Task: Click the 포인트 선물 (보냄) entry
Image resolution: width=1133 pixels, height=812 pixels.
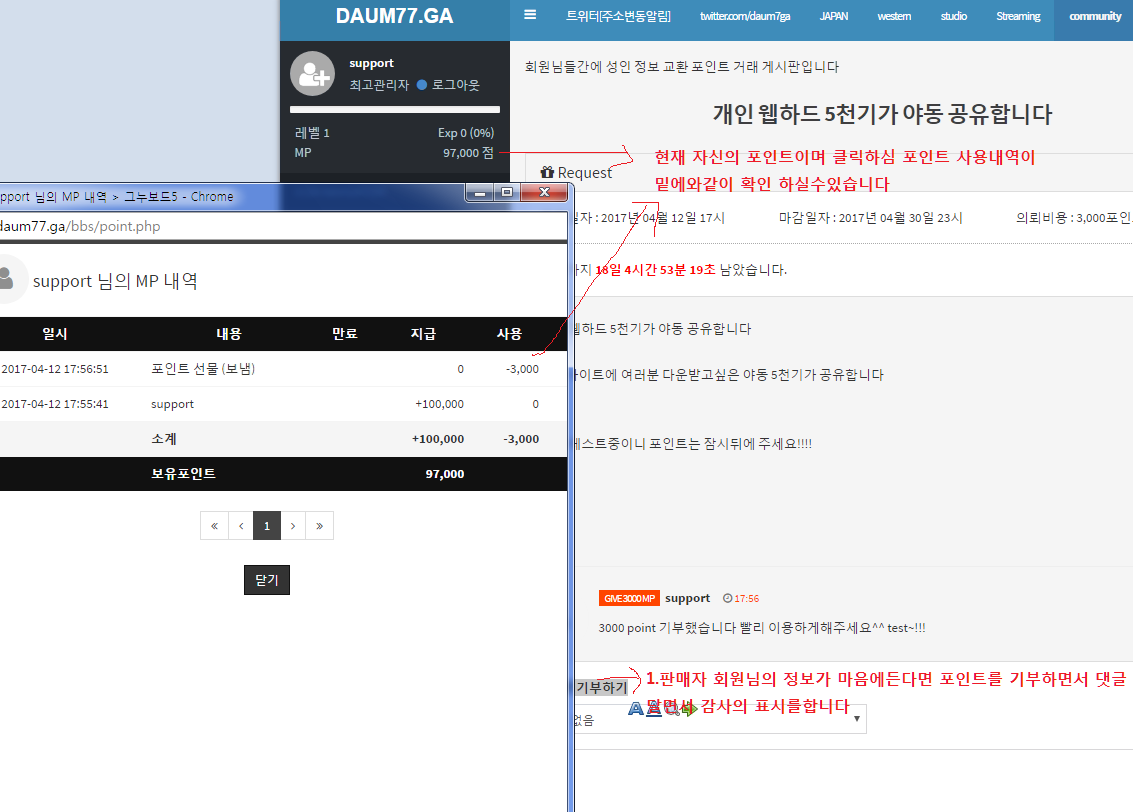Action: tap(203, 368)
